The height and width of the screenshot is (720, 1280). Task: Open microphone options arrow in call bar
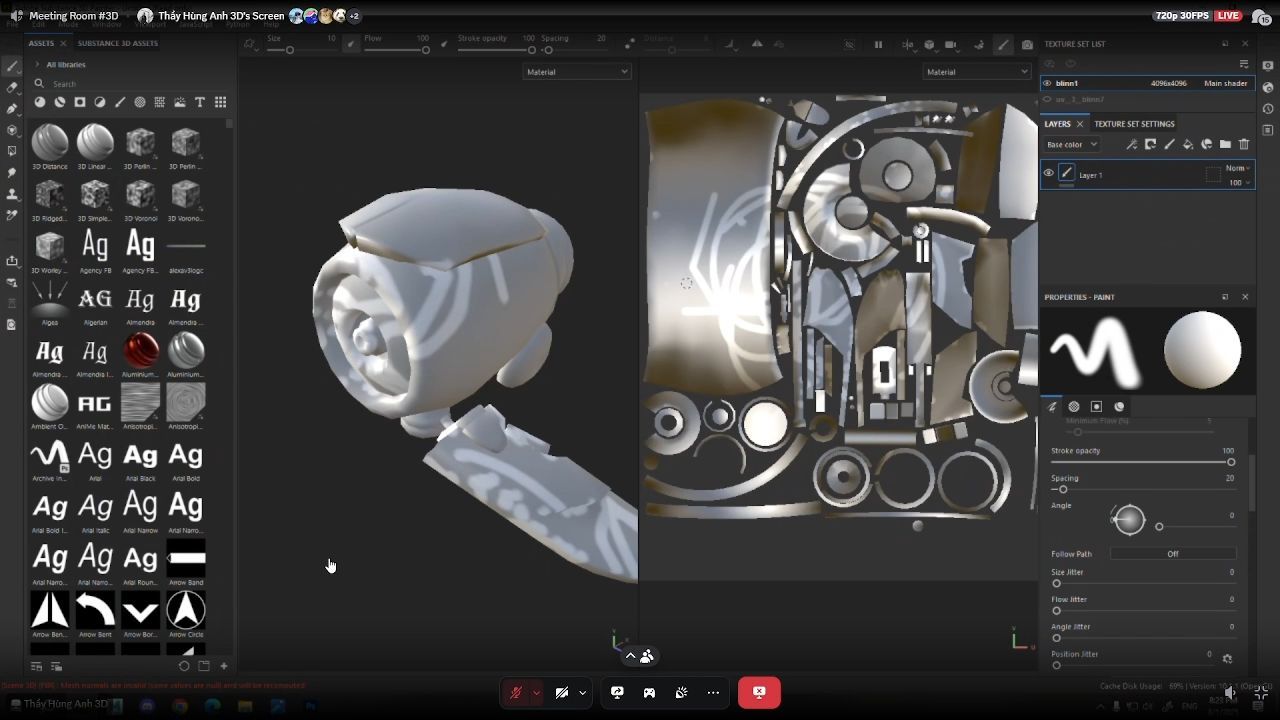(x=536, y=693)
